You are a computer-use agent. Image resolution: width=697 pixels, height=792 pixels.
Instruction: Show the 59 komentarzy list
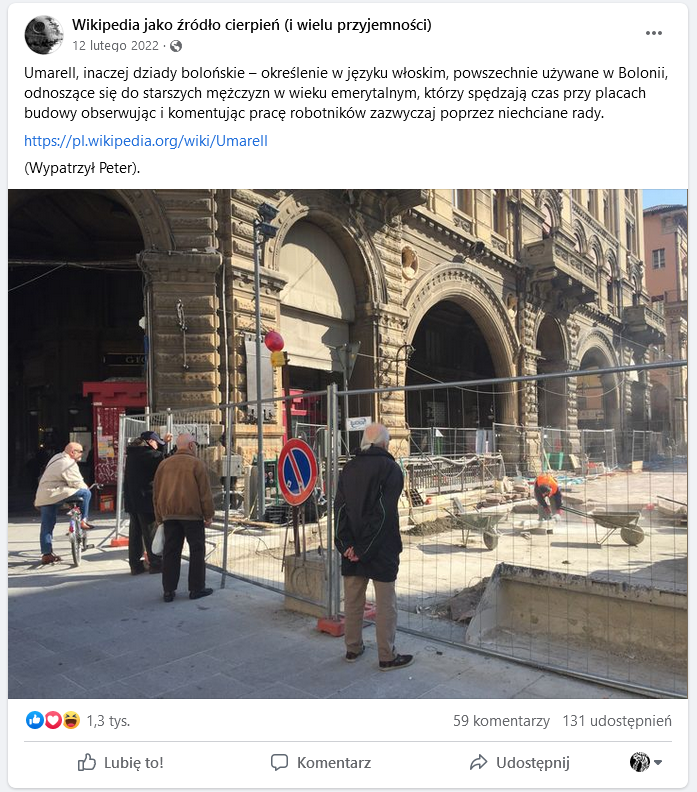pyautogui.click(x=501, y=721)
